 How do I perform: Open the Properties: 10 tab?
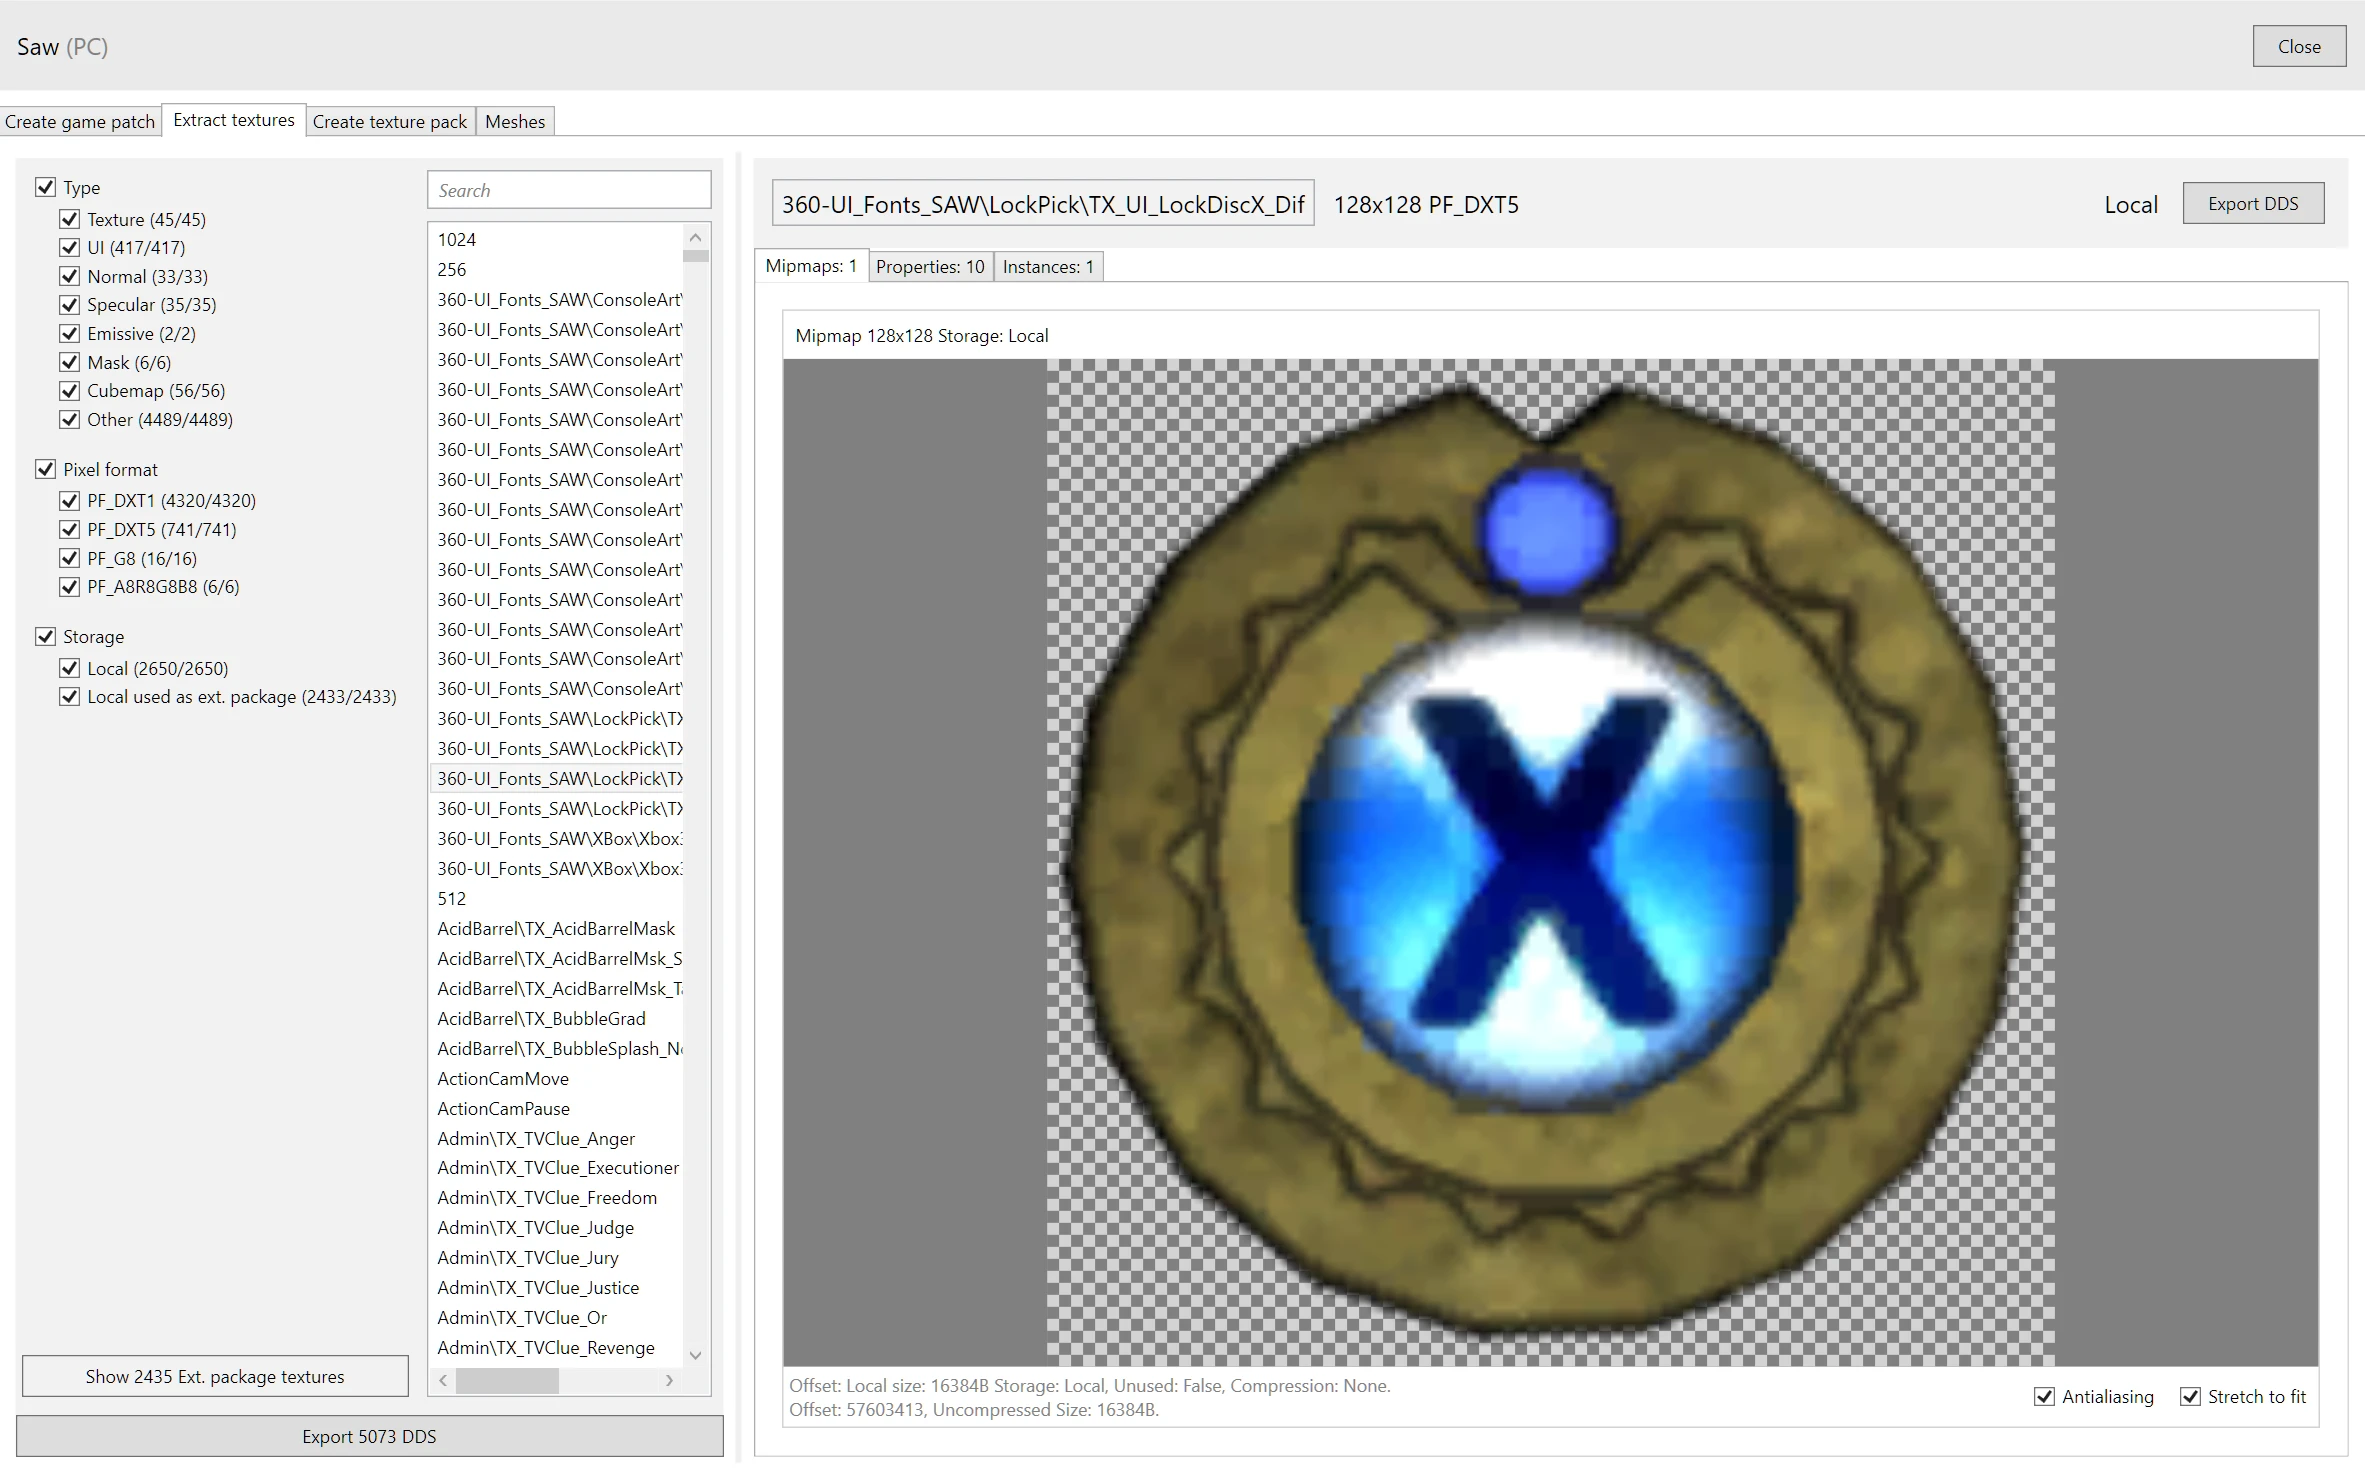pyautogui.click(x=930, y=267)
